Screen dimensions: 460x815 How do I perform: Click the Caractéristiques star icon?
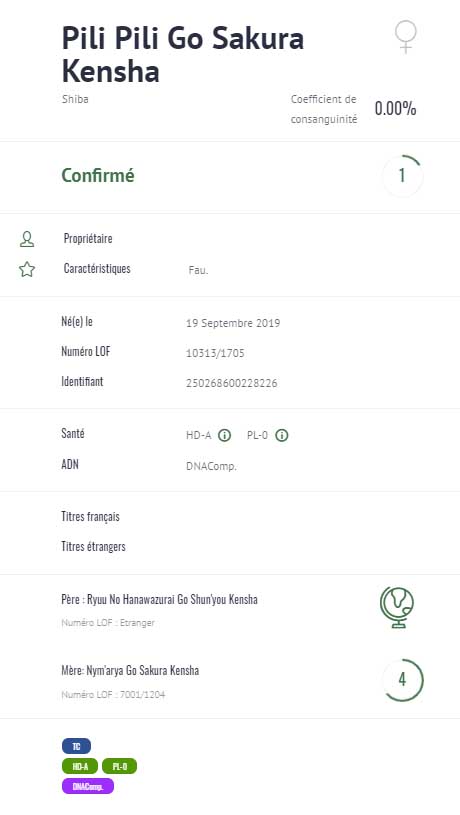pyautogui.click(x=27, y=269)
